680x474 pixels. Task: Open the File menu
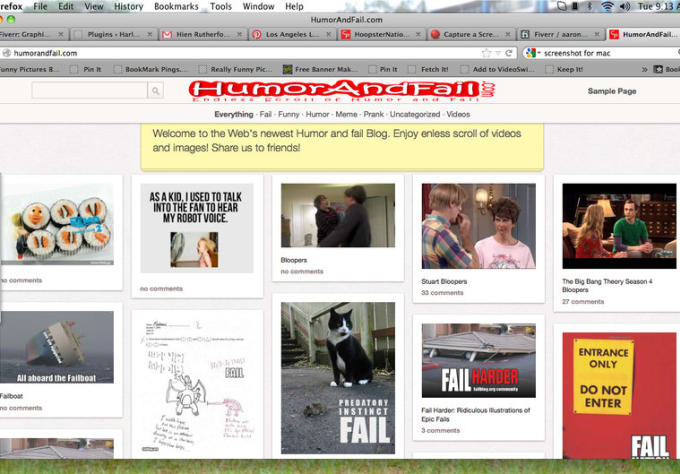[x=40, y=7]
